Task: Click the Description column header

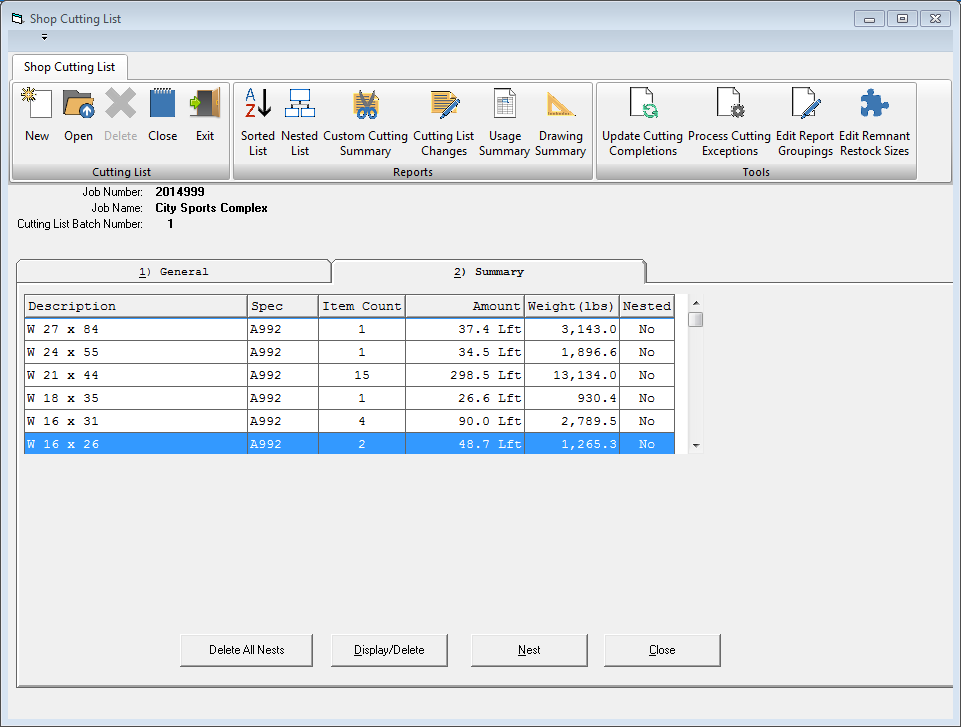Action: coord(135,306)
